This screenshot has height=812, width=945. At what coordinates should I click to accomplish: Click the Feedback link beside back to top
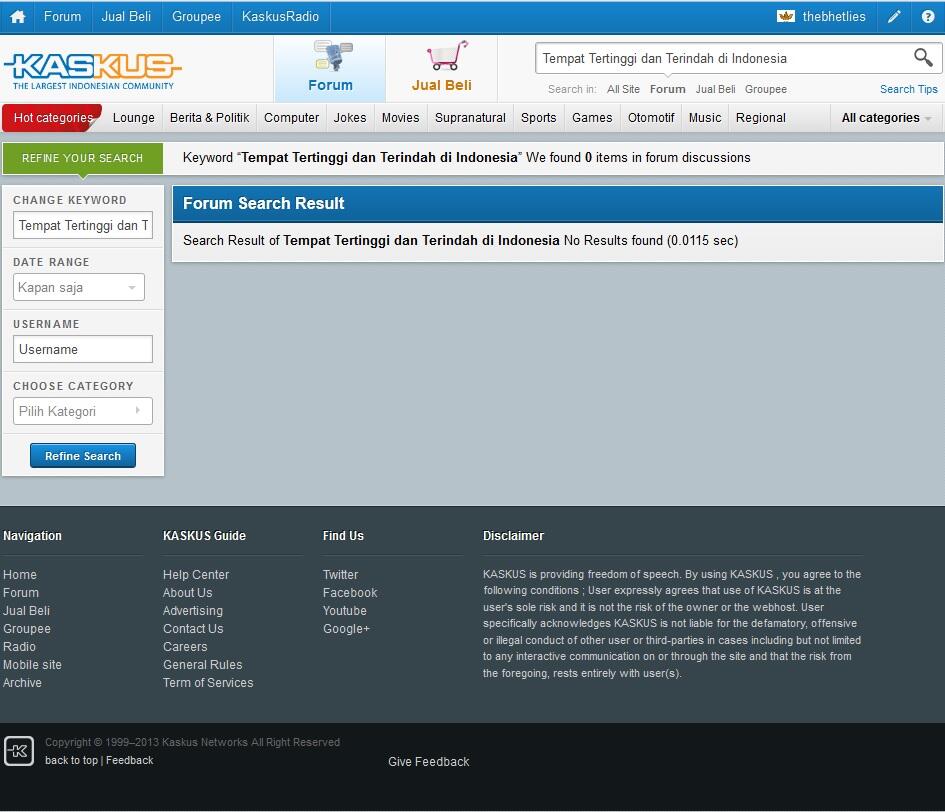point(130,760)
